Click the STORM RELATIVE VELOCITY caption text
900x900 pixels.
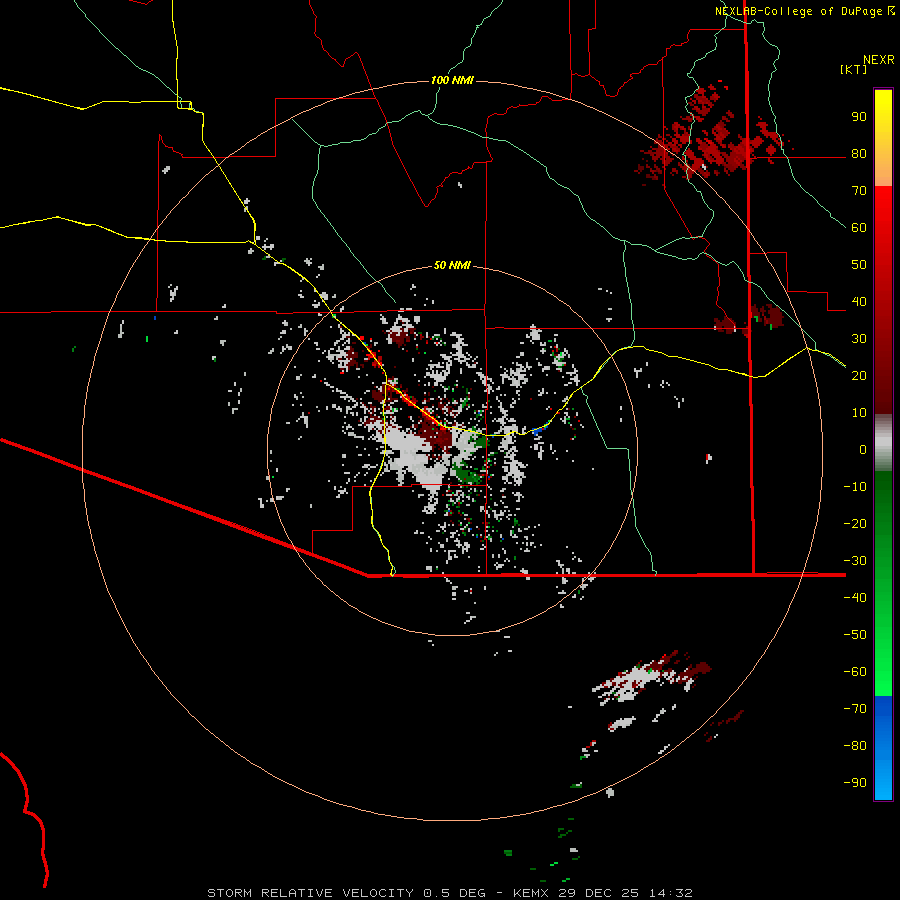[449, 893]
